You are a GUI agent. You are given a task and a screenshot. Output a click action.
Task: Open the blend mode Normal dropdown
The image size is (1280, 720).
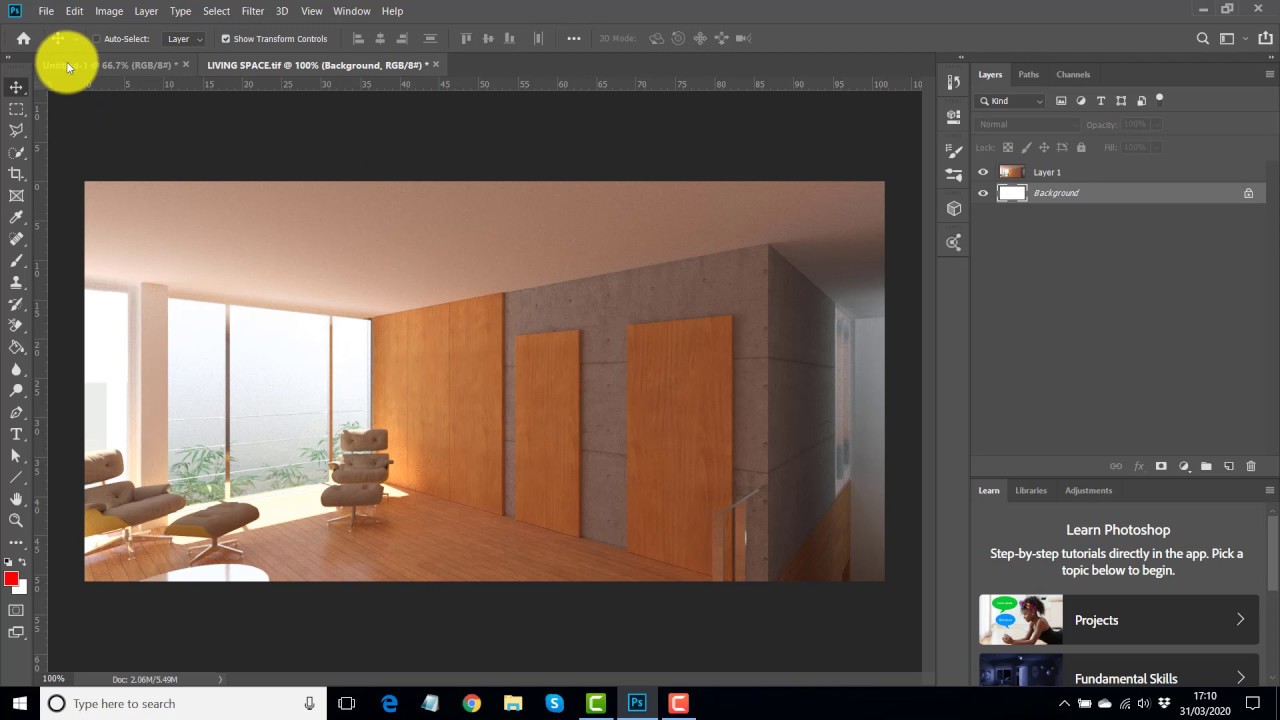pos(1028,124)
